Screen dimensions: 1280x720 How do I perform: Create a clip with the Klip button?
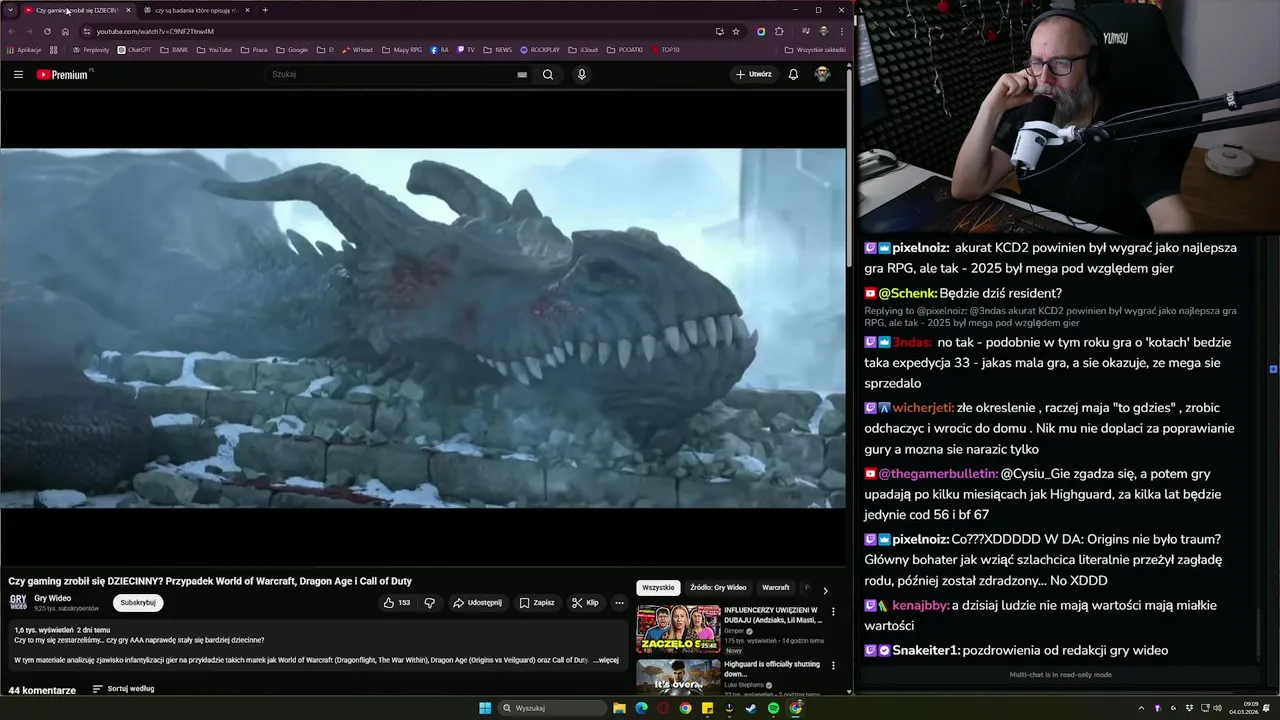point(585,603)
